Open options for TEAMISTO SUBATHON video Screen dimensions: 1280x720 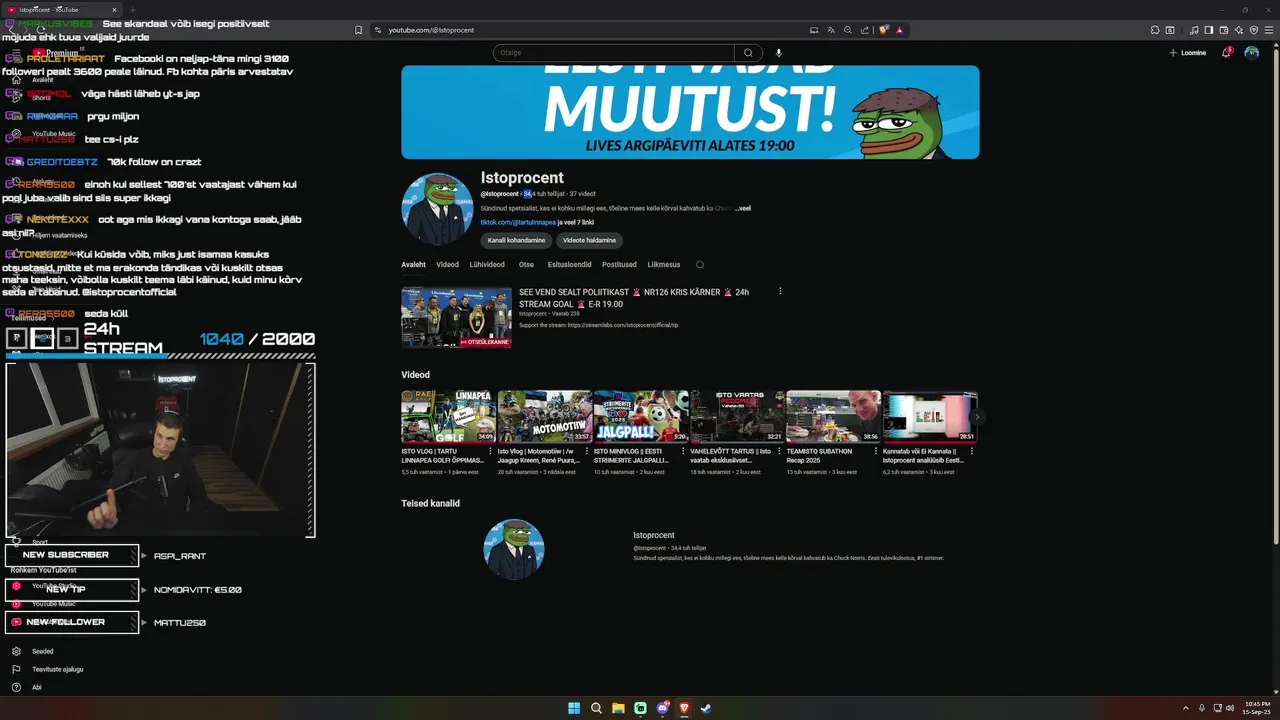click(x=875, y=451)
